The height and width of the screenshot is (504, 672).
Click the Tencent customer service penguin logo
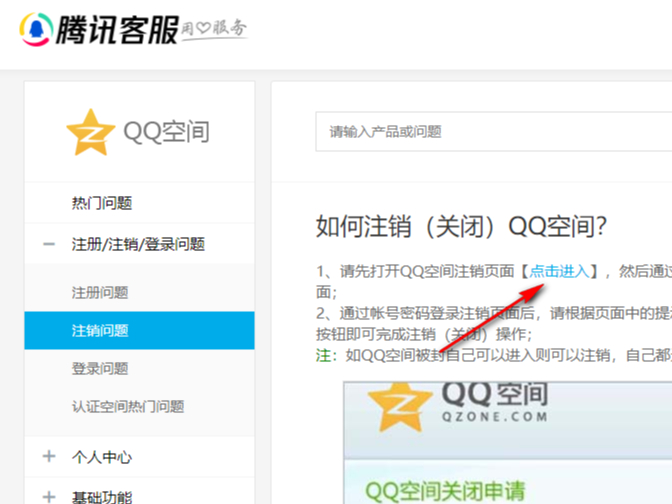[x=36, y=29]
